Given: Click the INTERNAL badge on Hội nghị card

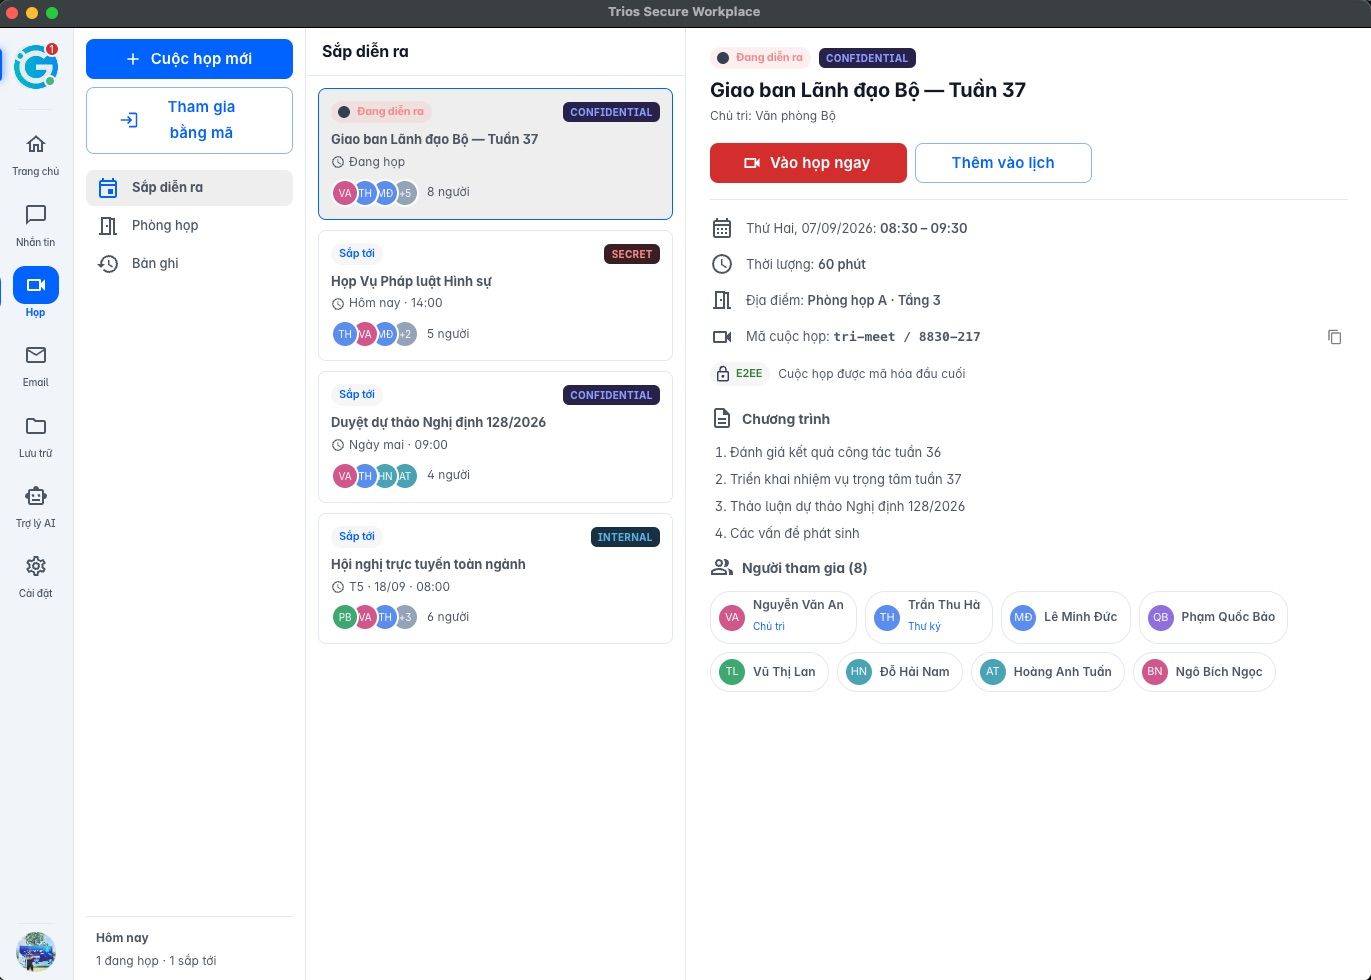Looking at the screenshot, I should (x=625, y=537).
